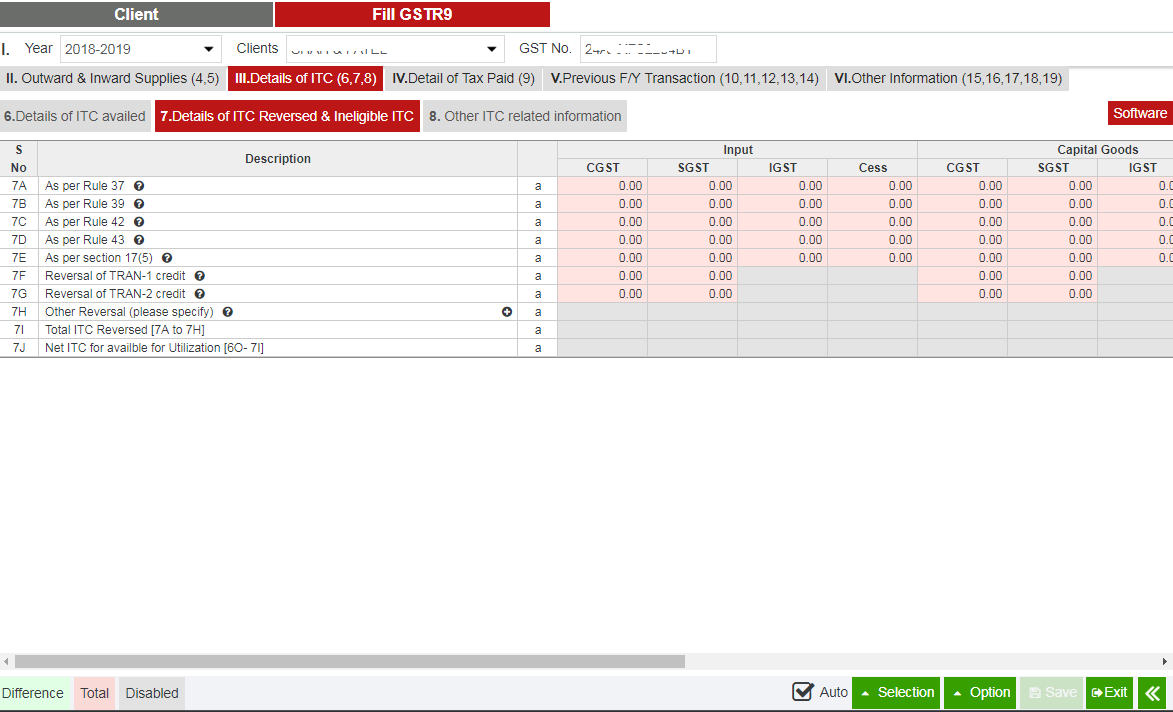
Task: Click help icon for TRAN-1 credit reversal
Action: coord(200,276)
